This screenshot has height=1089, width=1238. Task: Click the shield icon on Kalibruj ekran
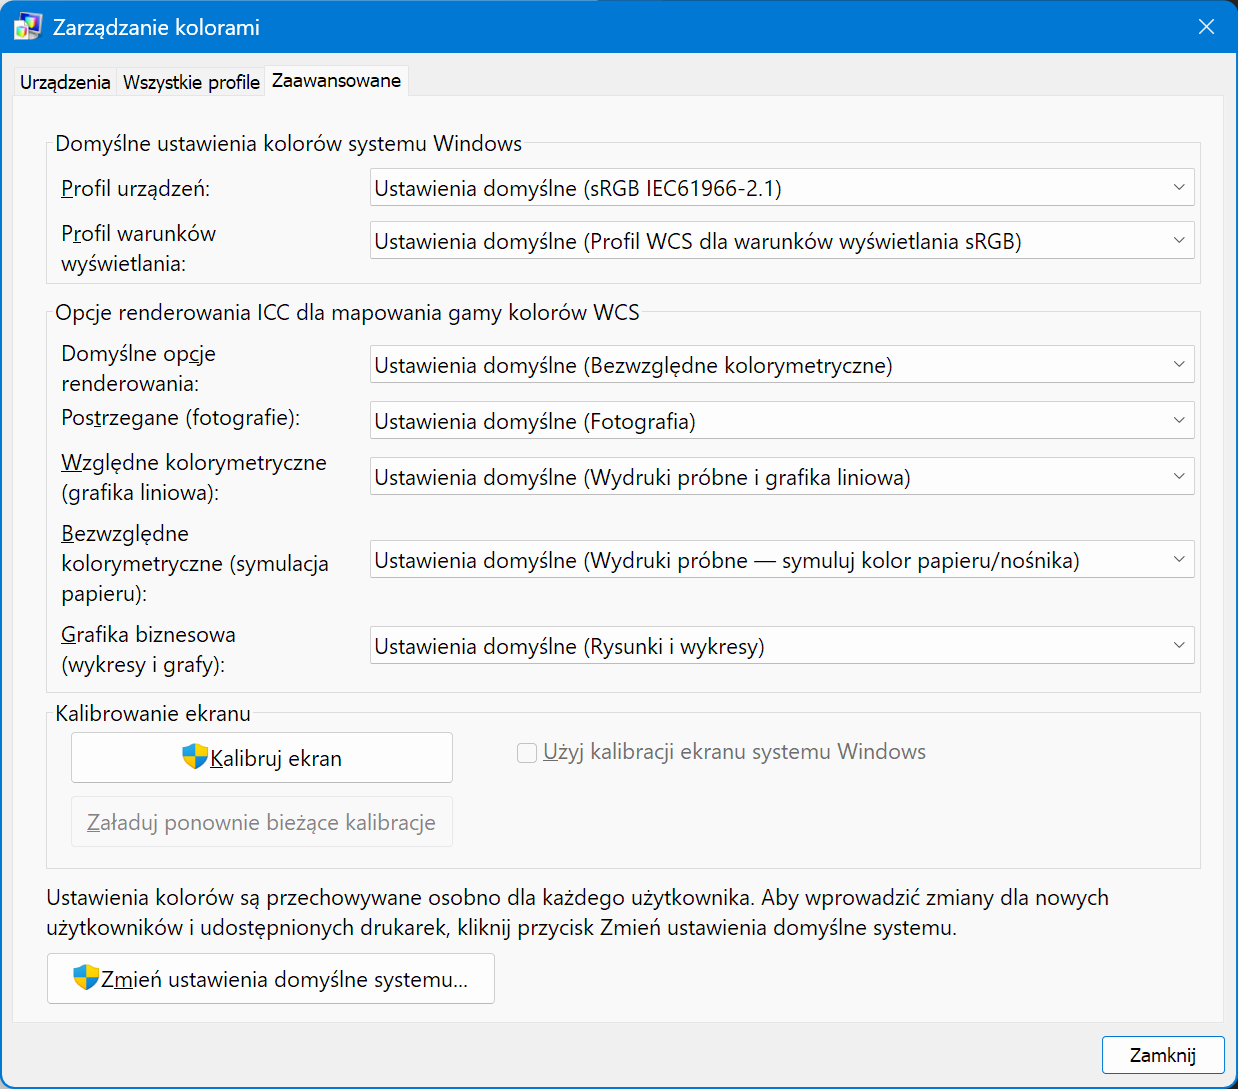195,757
